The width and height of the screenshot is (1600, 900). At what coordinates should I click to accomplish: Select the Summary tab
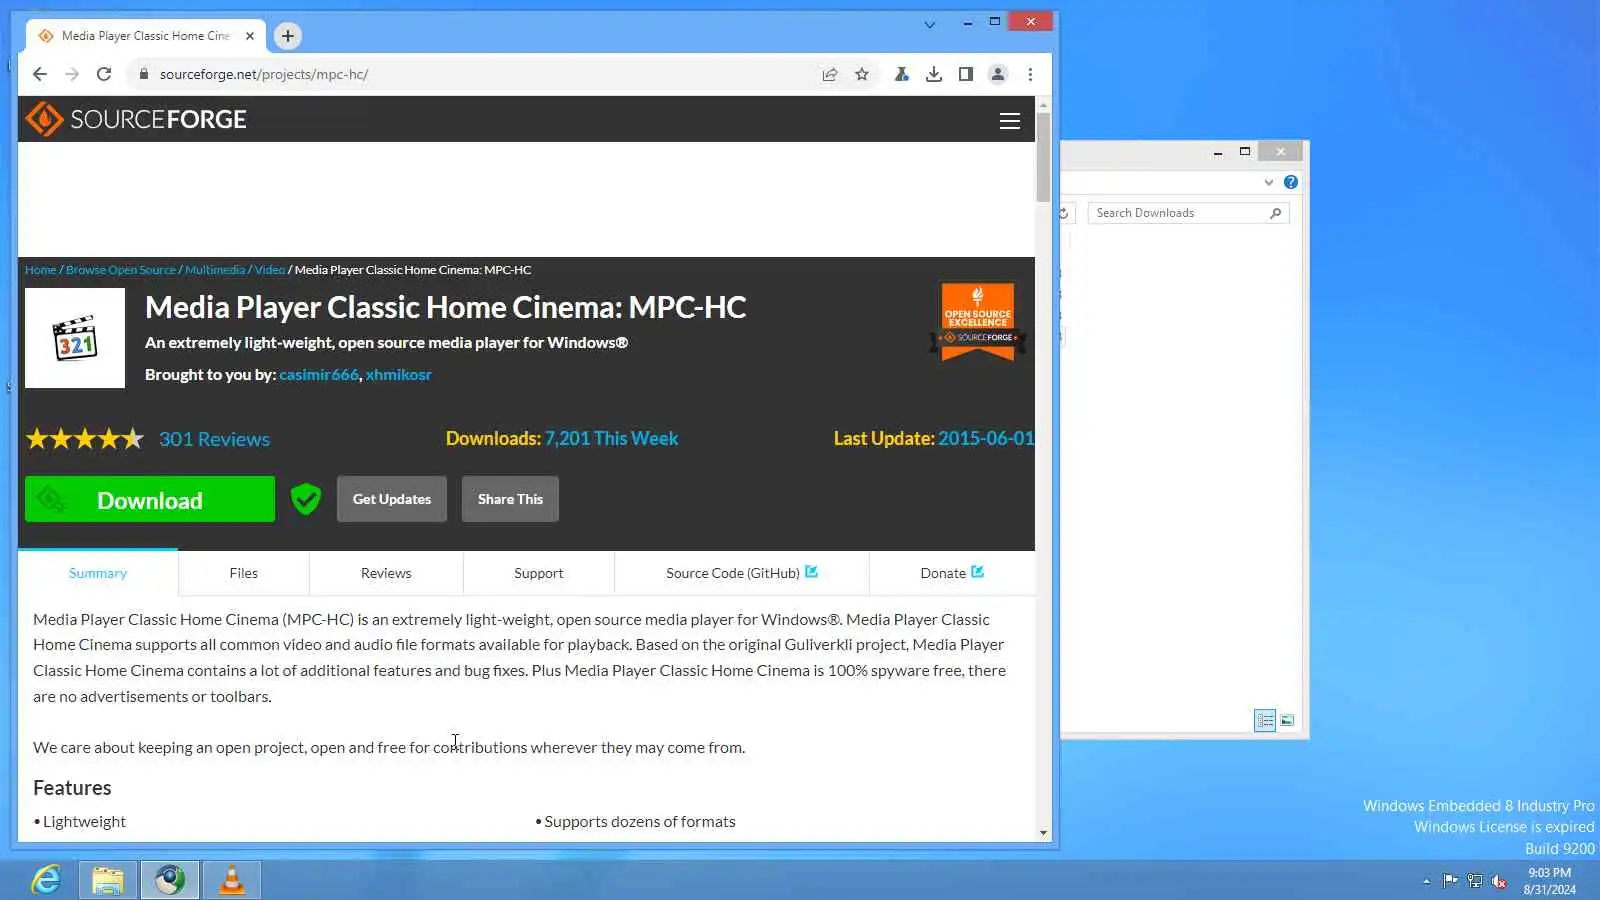pos(98,573)
